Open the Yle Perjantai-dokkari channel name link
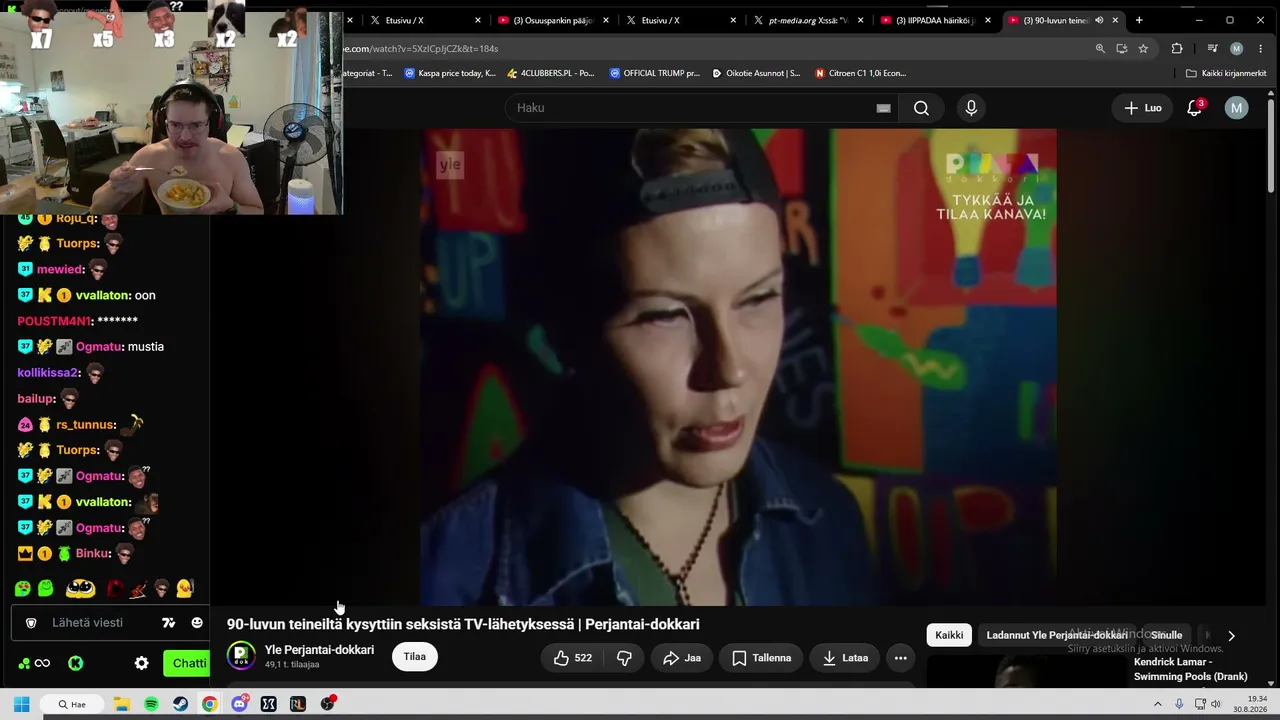 pyautogui.click(x=319, y=650)
